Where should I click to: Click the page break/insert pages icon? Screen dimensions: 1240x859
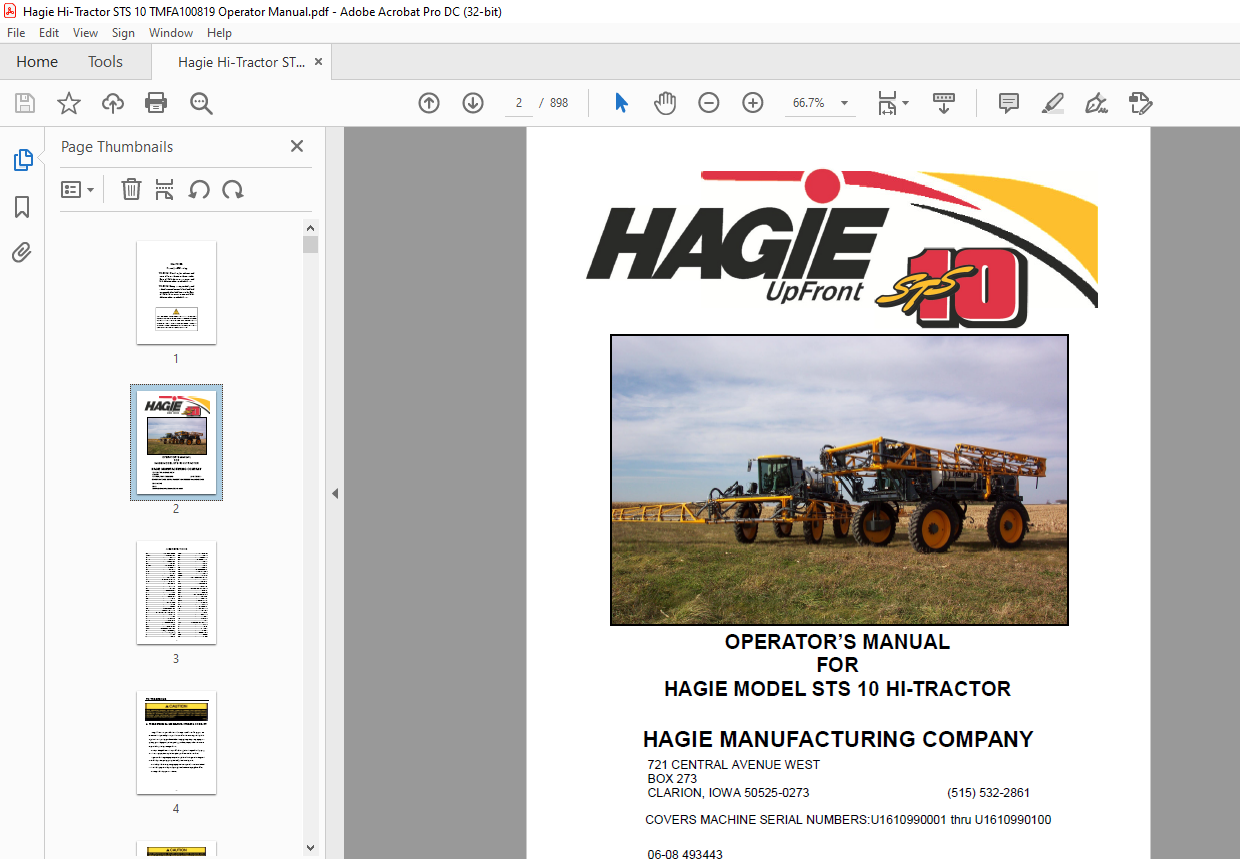click(x=165, y=189)
